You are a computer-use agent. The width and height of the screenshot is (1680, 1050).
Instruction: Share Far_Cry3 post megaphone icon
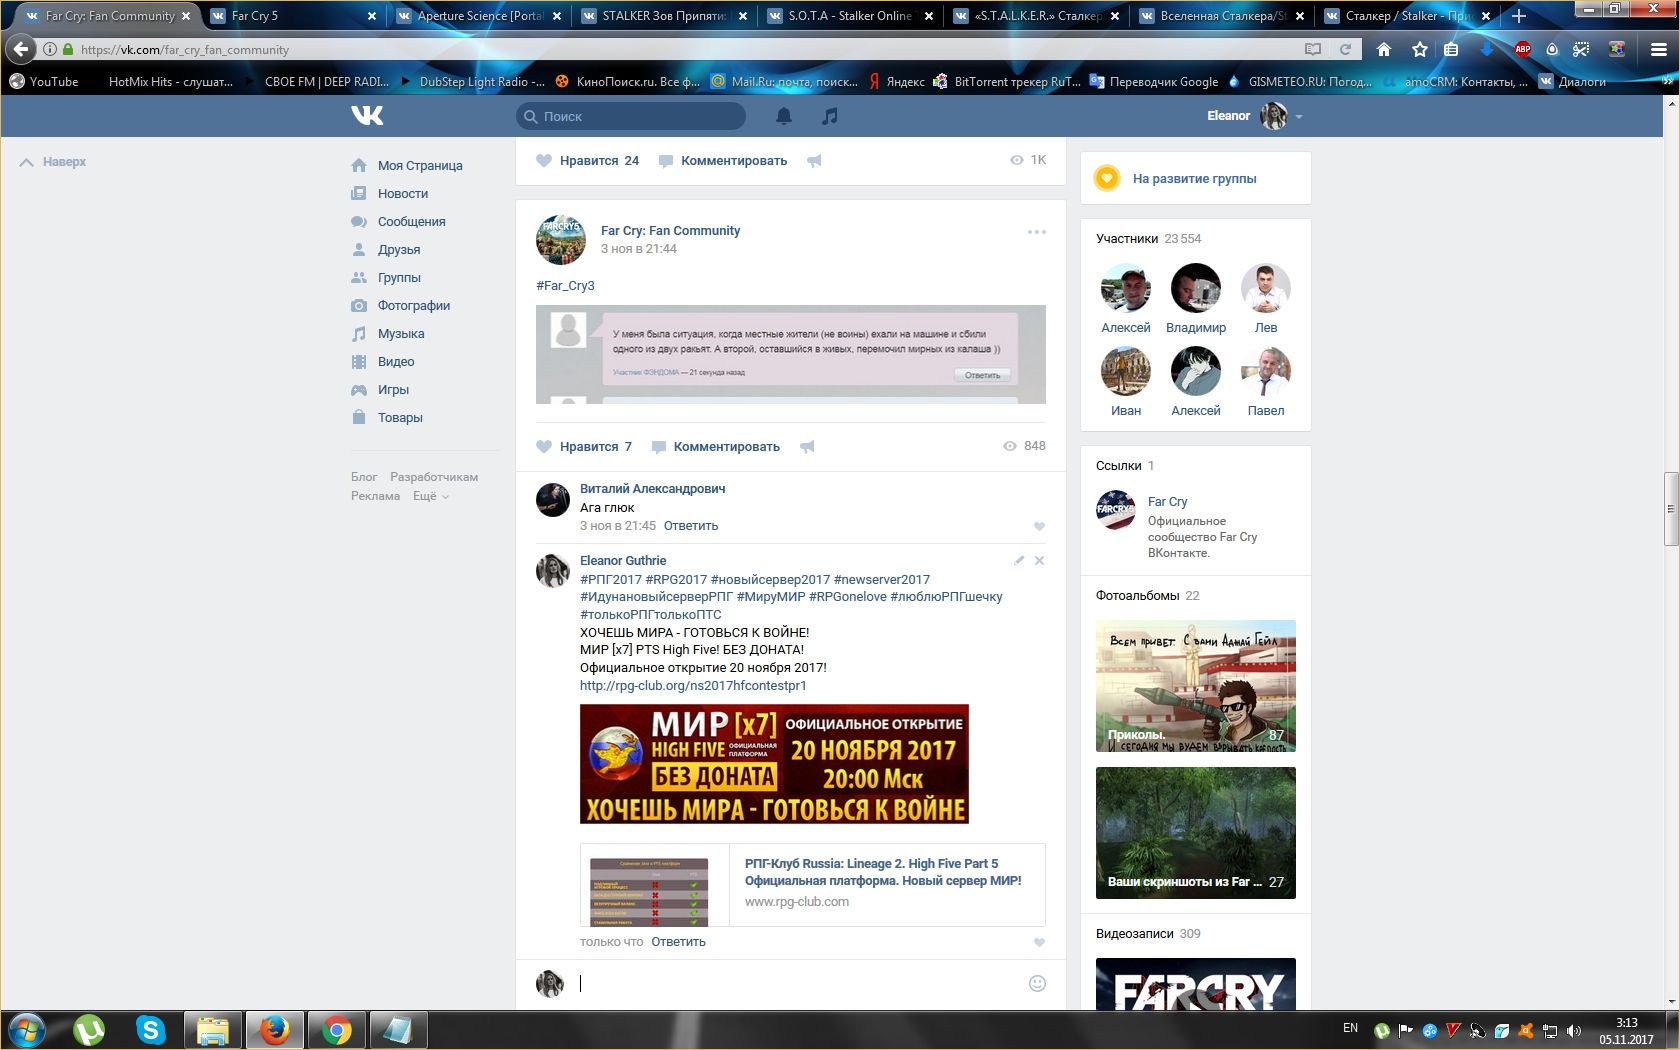(x=807, y=447)
